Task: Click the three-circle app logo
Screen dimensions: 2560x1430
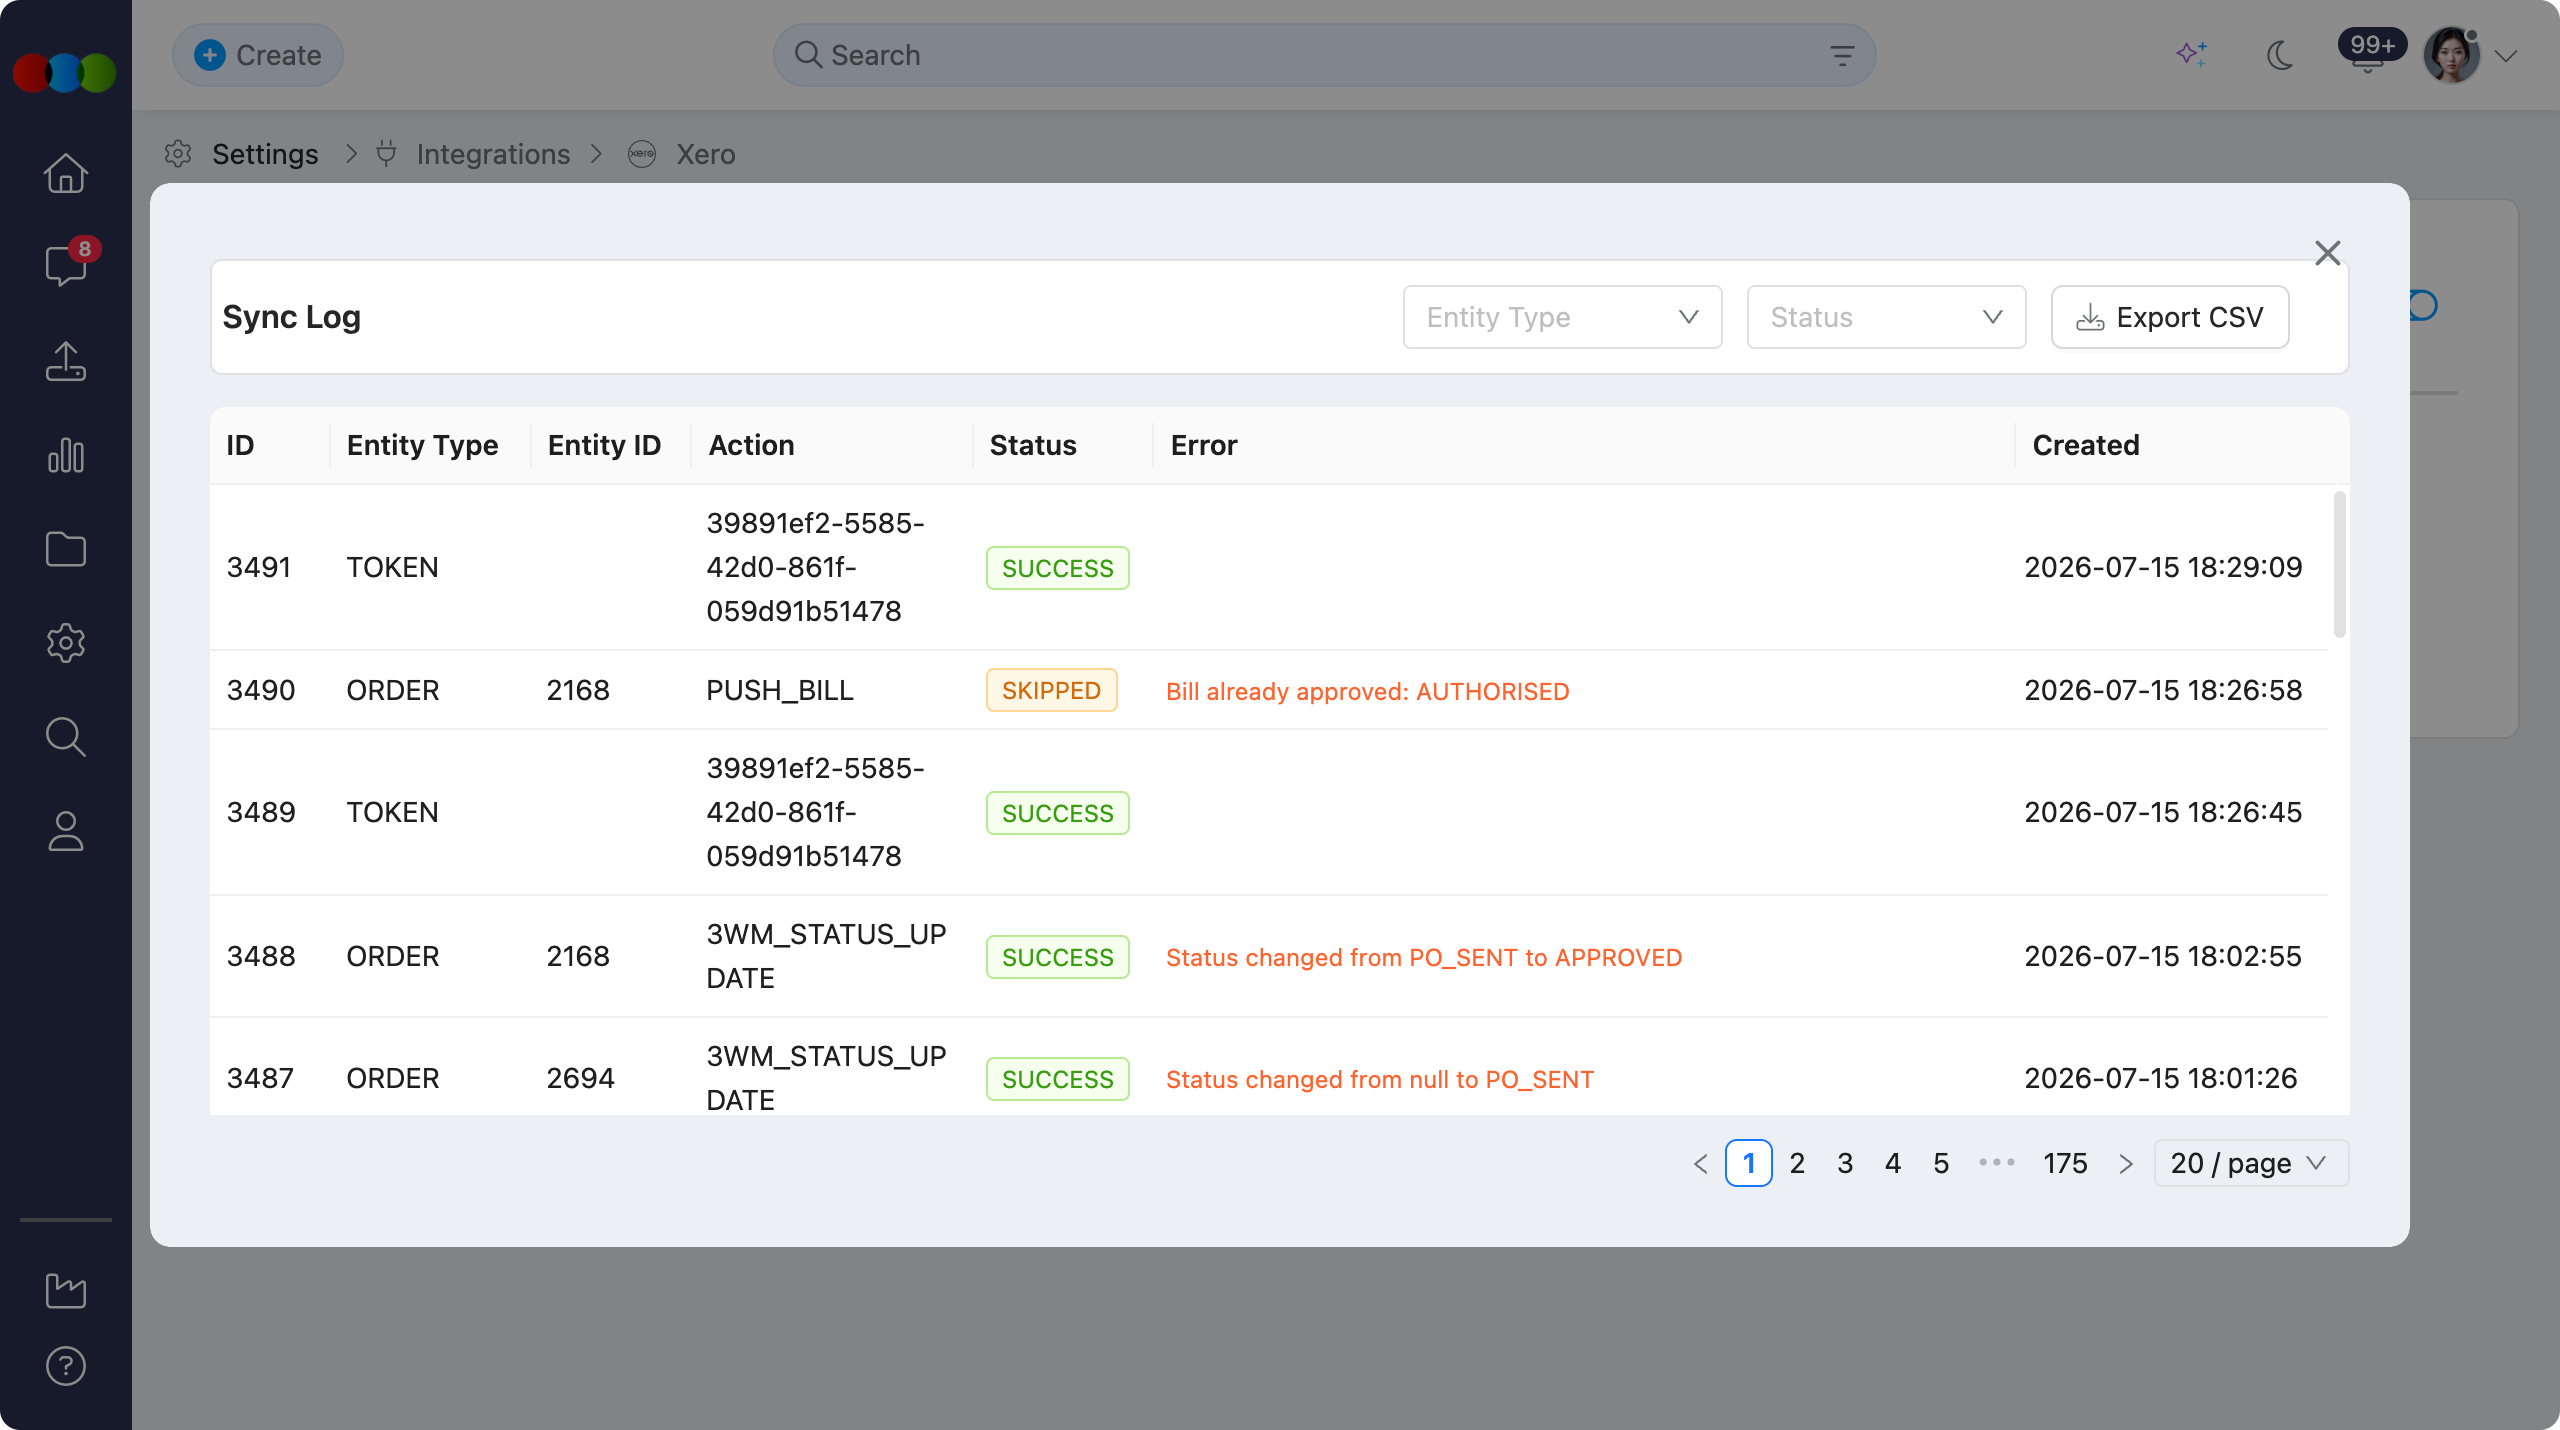Action: tap(65, 73)
